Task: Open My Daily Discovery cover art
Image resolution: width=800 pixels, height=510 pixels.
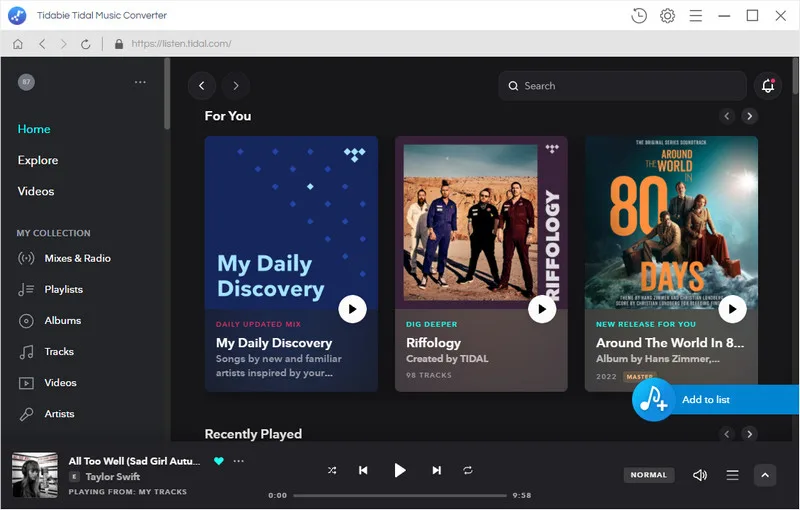Action: [291, 222]
